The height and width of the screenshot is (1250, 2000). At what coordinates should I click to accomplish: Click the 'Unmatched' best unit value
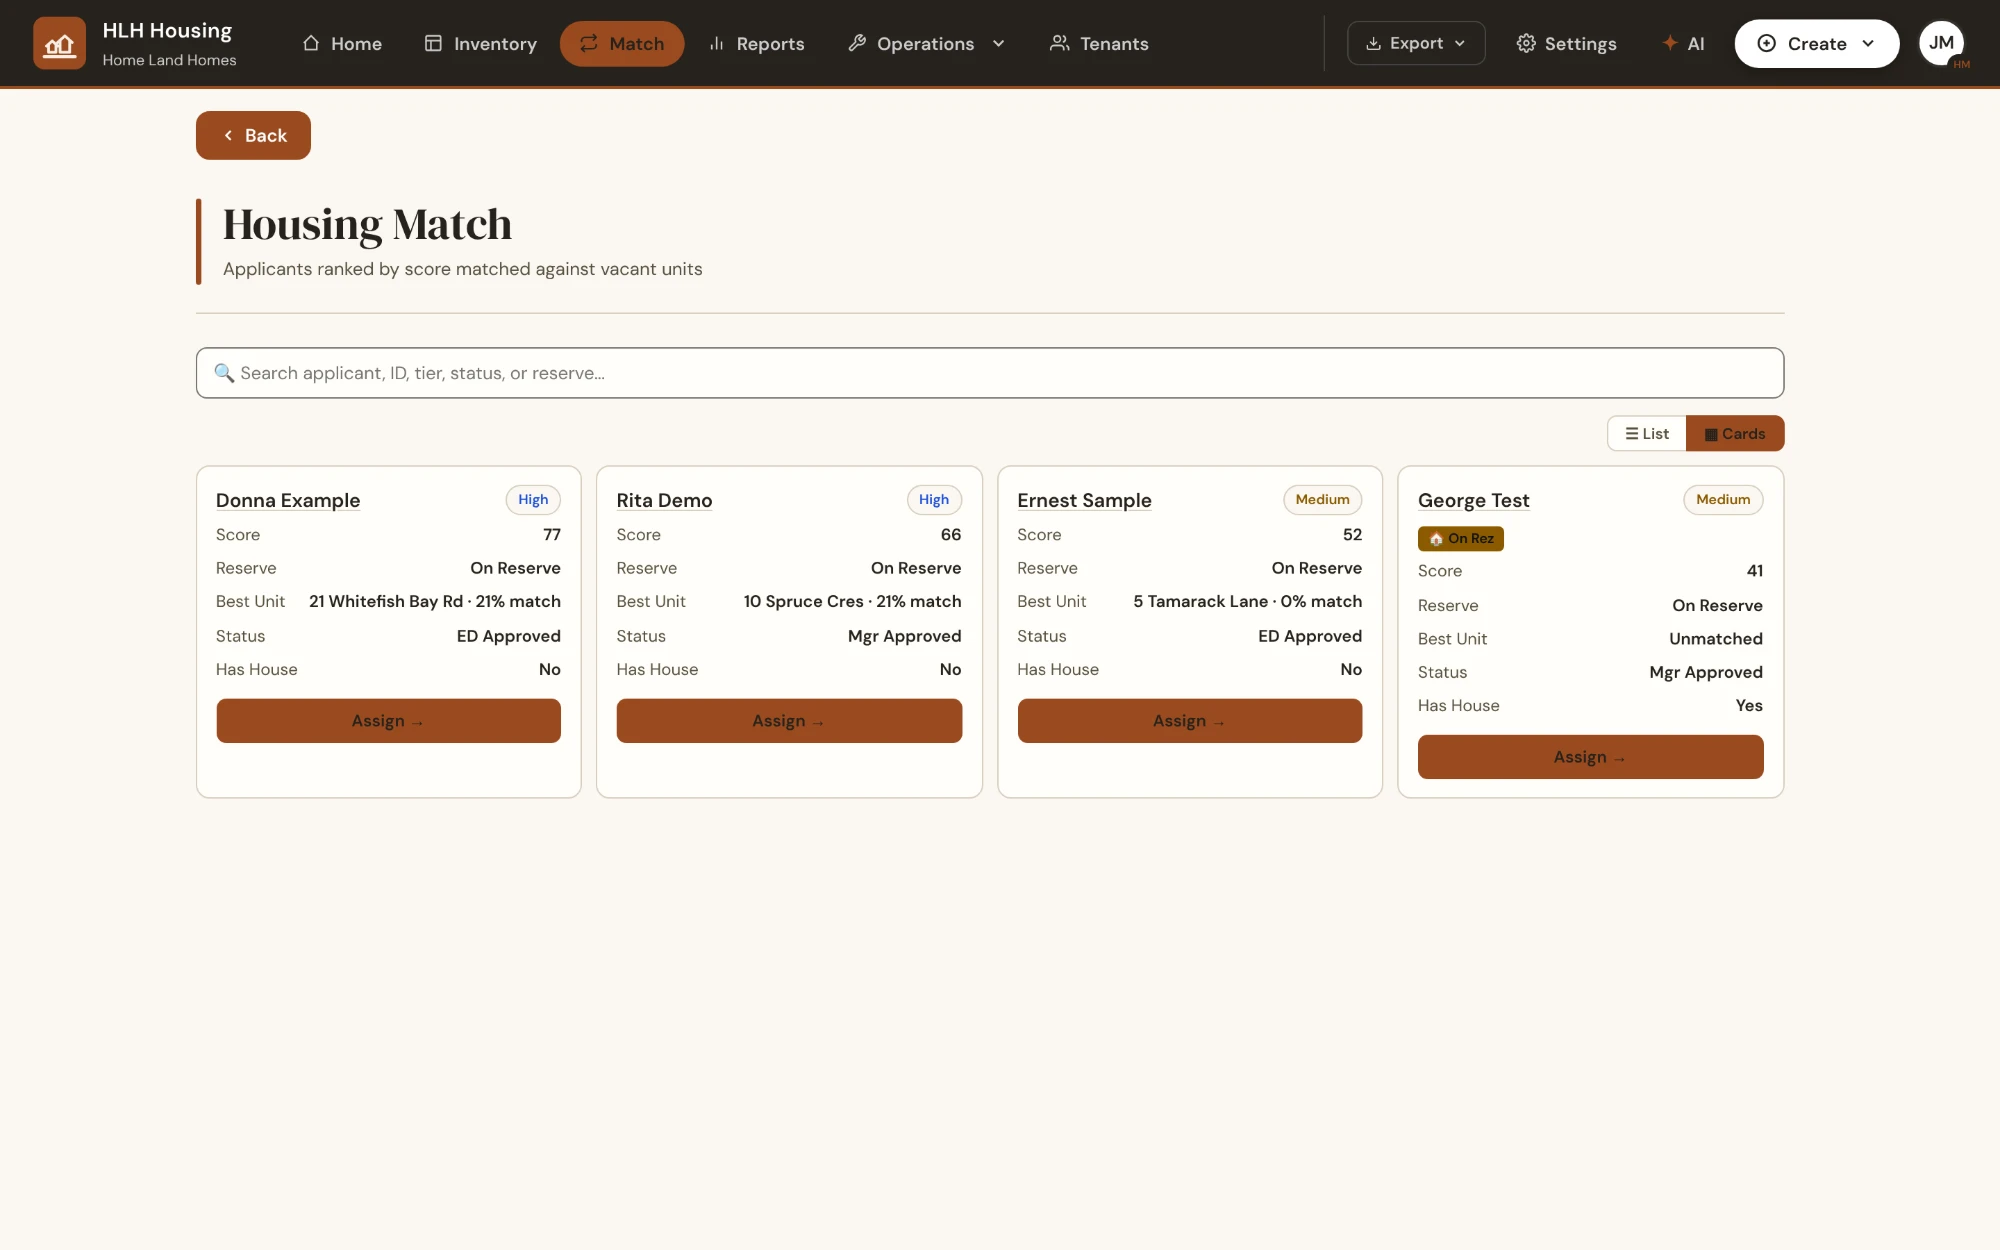click(x=1715, y=638)
